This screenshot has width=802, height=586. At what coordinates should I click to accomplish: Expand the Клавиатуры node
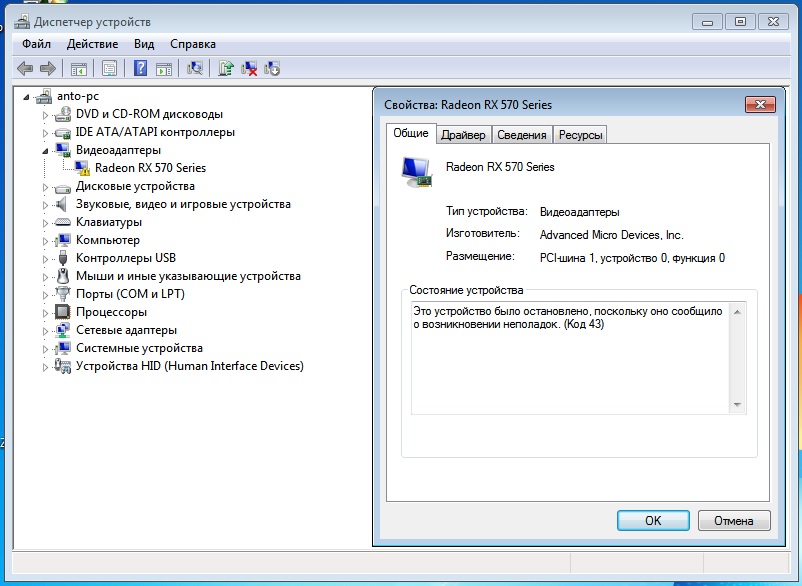(45, 223)
